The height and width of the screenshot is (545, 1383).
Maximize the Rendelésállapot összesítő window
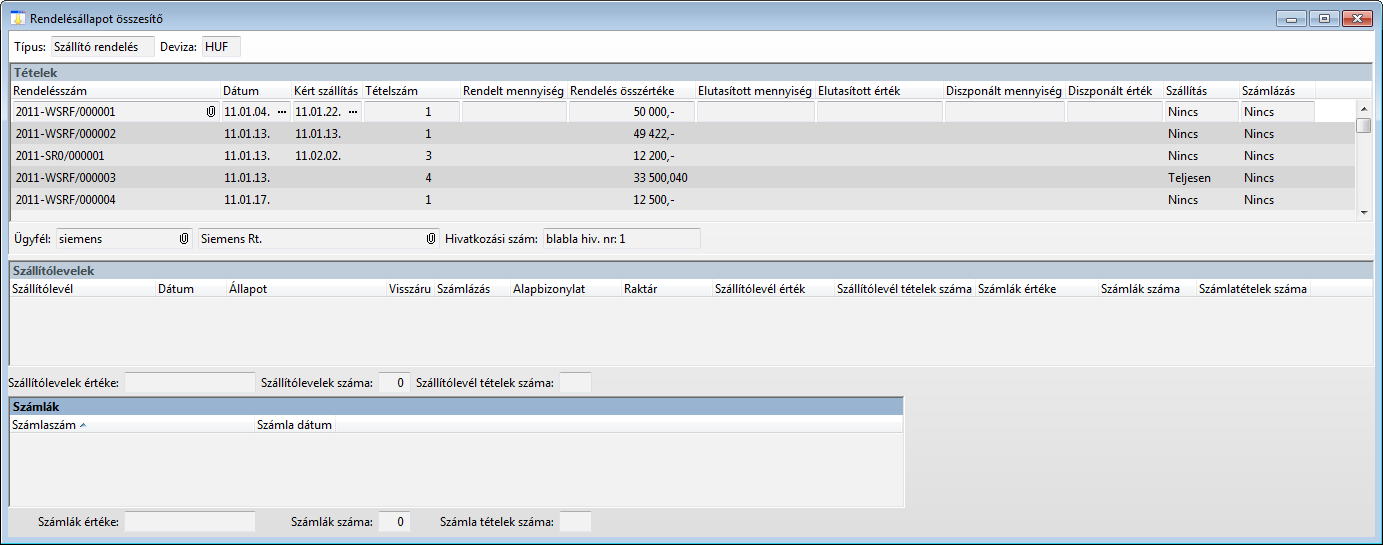pos(1324,18)
